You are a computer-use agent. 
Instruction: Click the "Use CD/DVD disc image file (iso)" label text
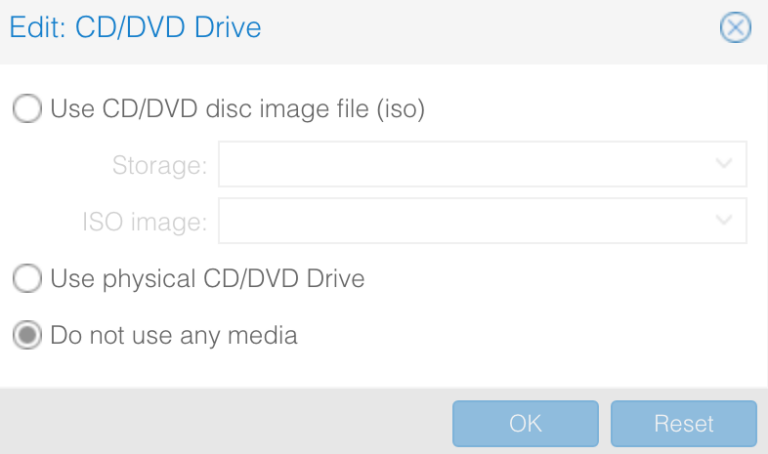point(238,108)
